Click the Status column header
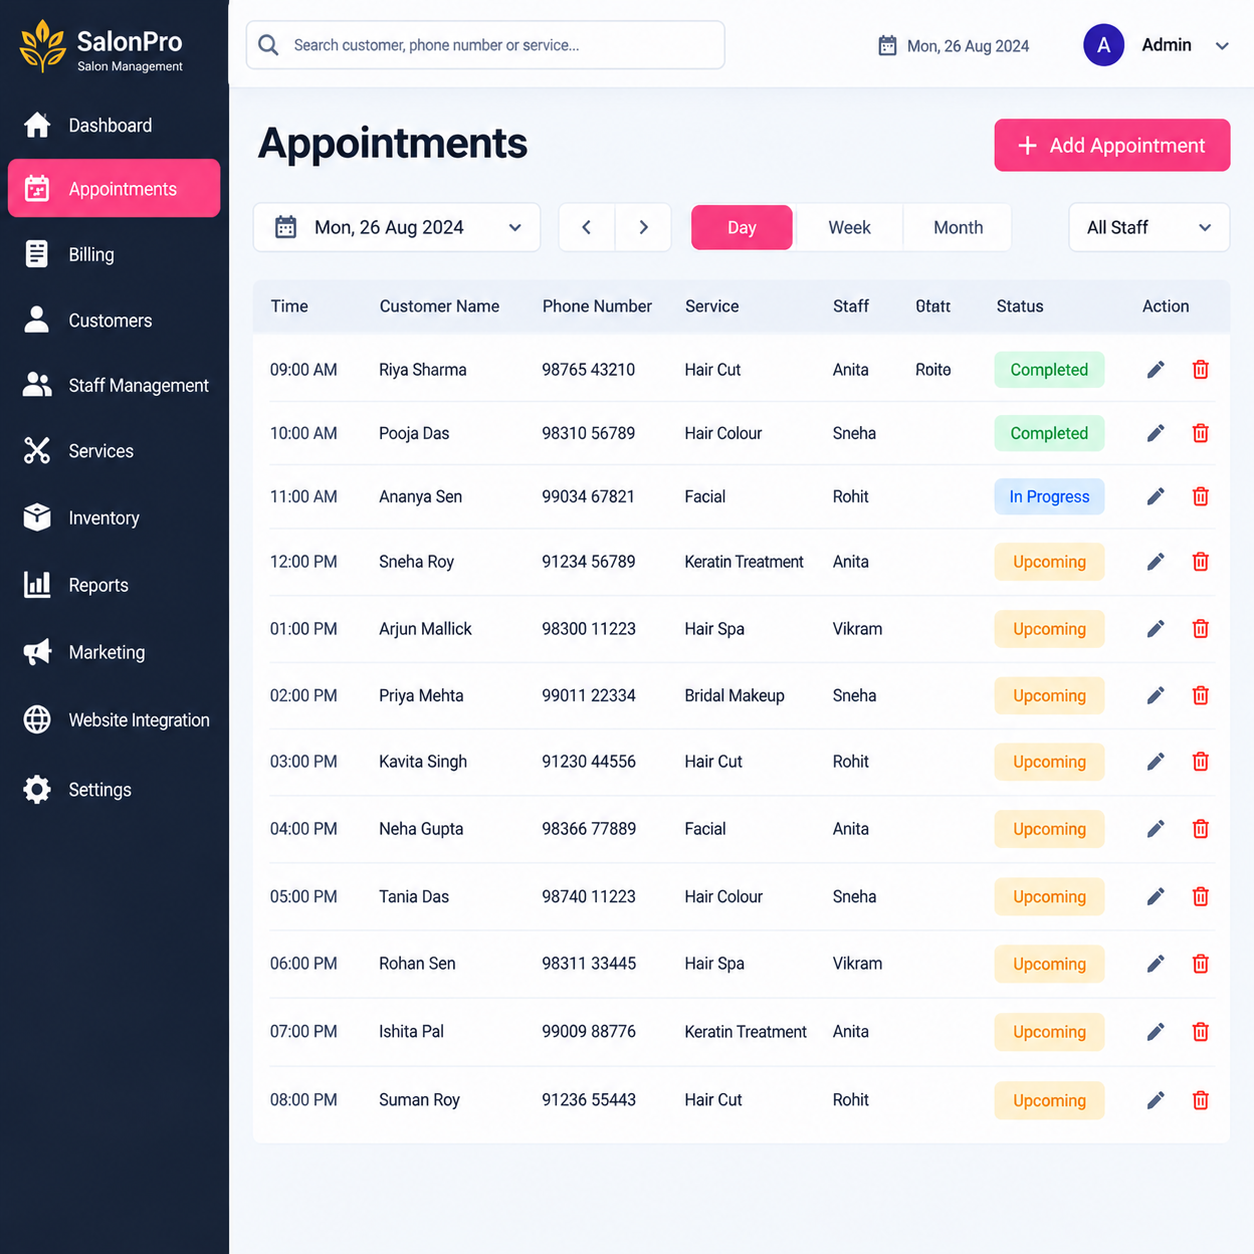 pyautogui.click(x=1020, y=306)
